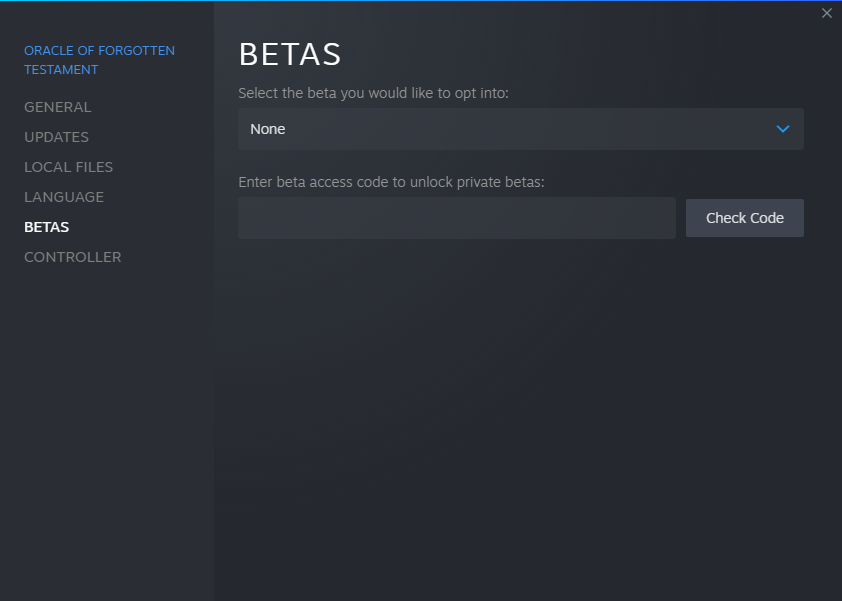Go to LOCAL FILES in sidebar
The height and width of the screenshot is (601, 842).
click(x=68, y=167)
